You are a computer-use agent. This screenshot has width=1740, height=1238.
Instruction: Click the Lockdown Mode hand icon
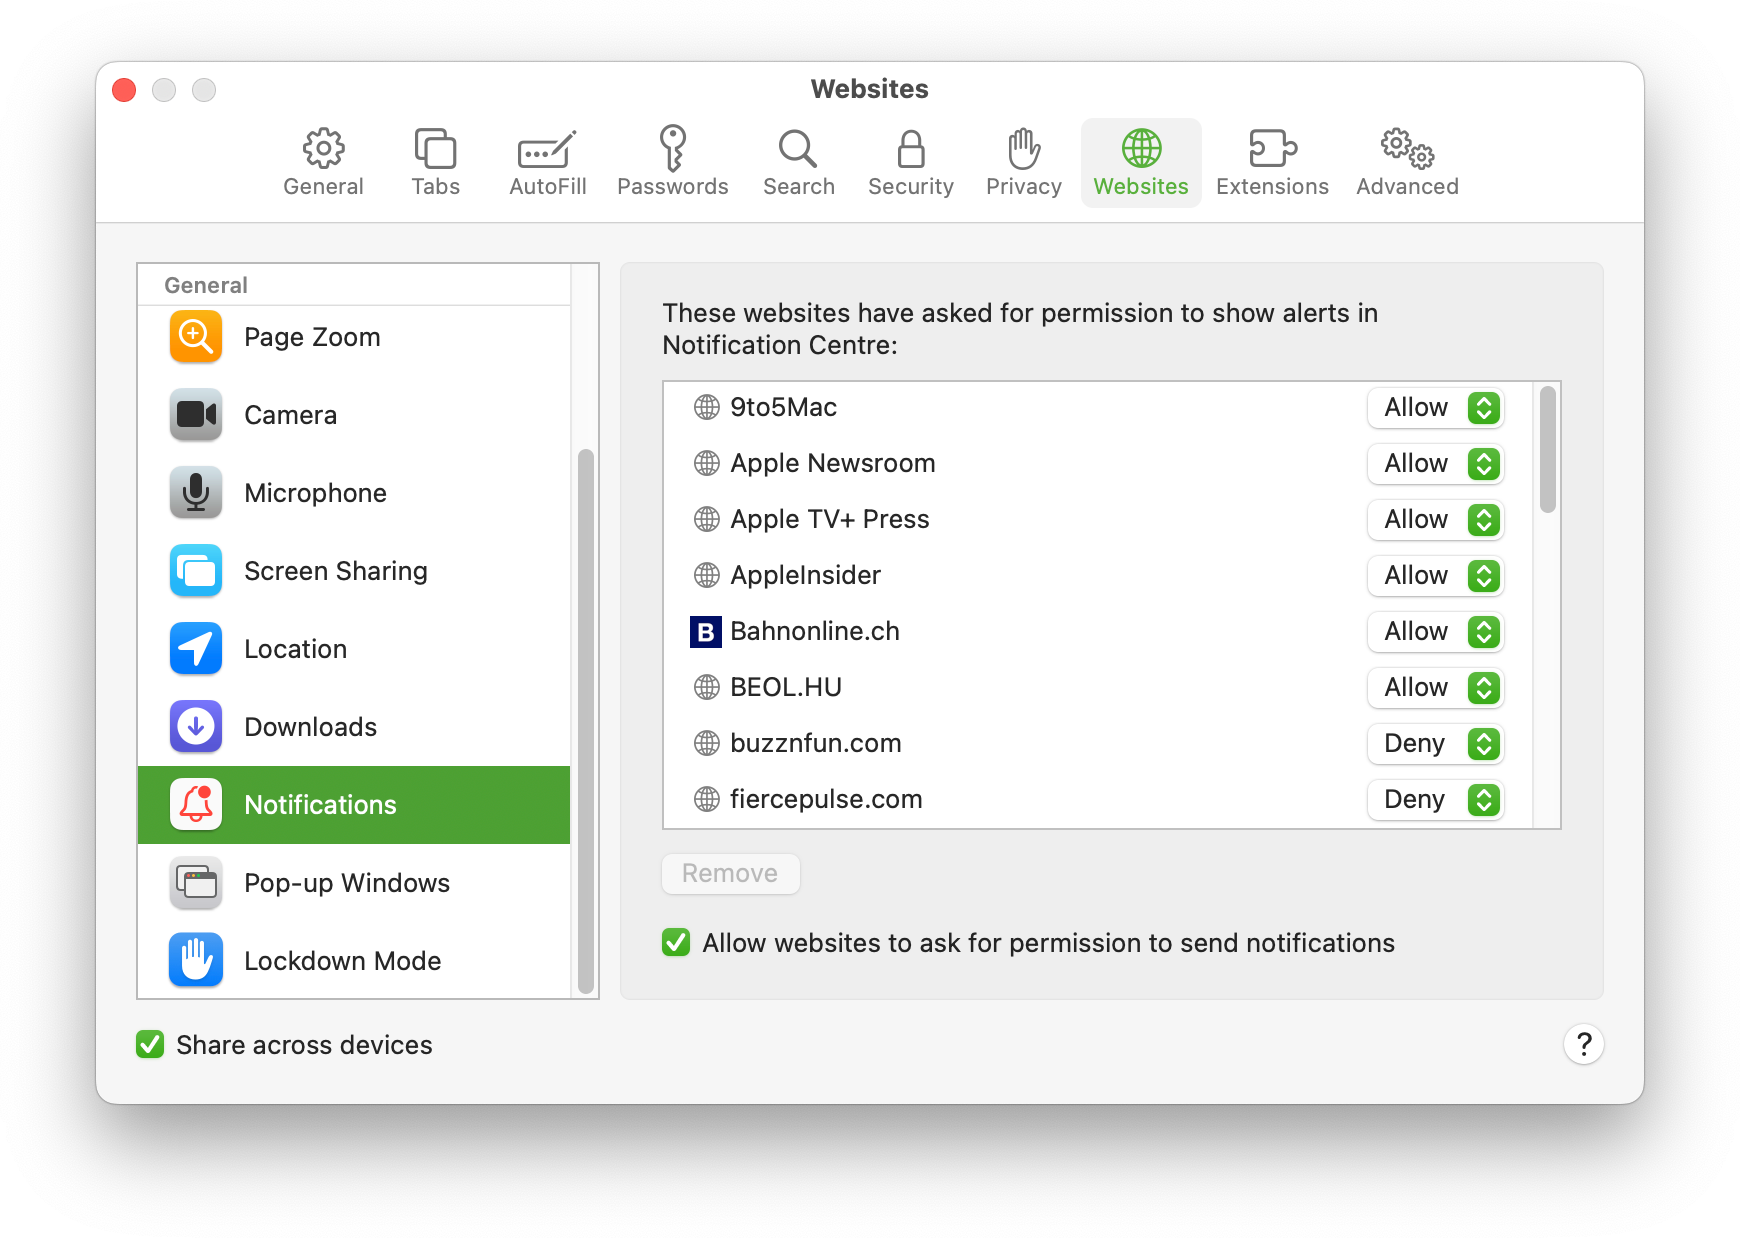pyautogui.click(x=196, y=961)
